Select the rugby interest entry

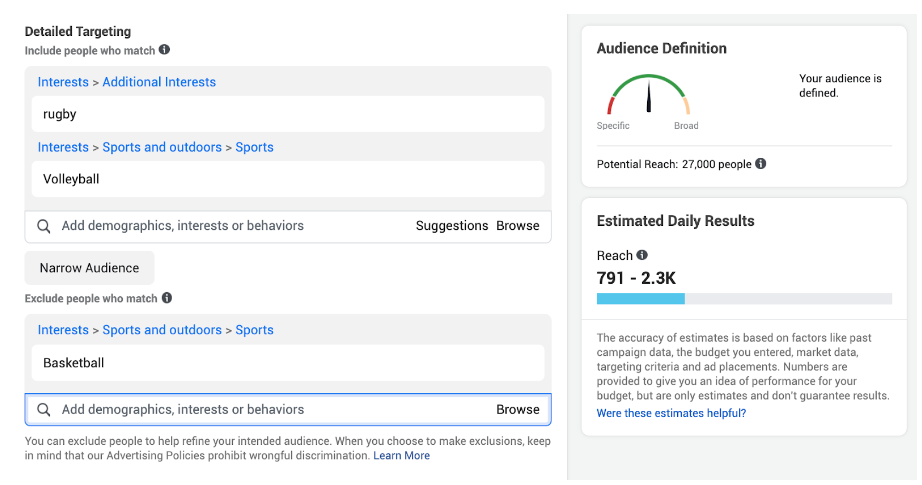288,114
